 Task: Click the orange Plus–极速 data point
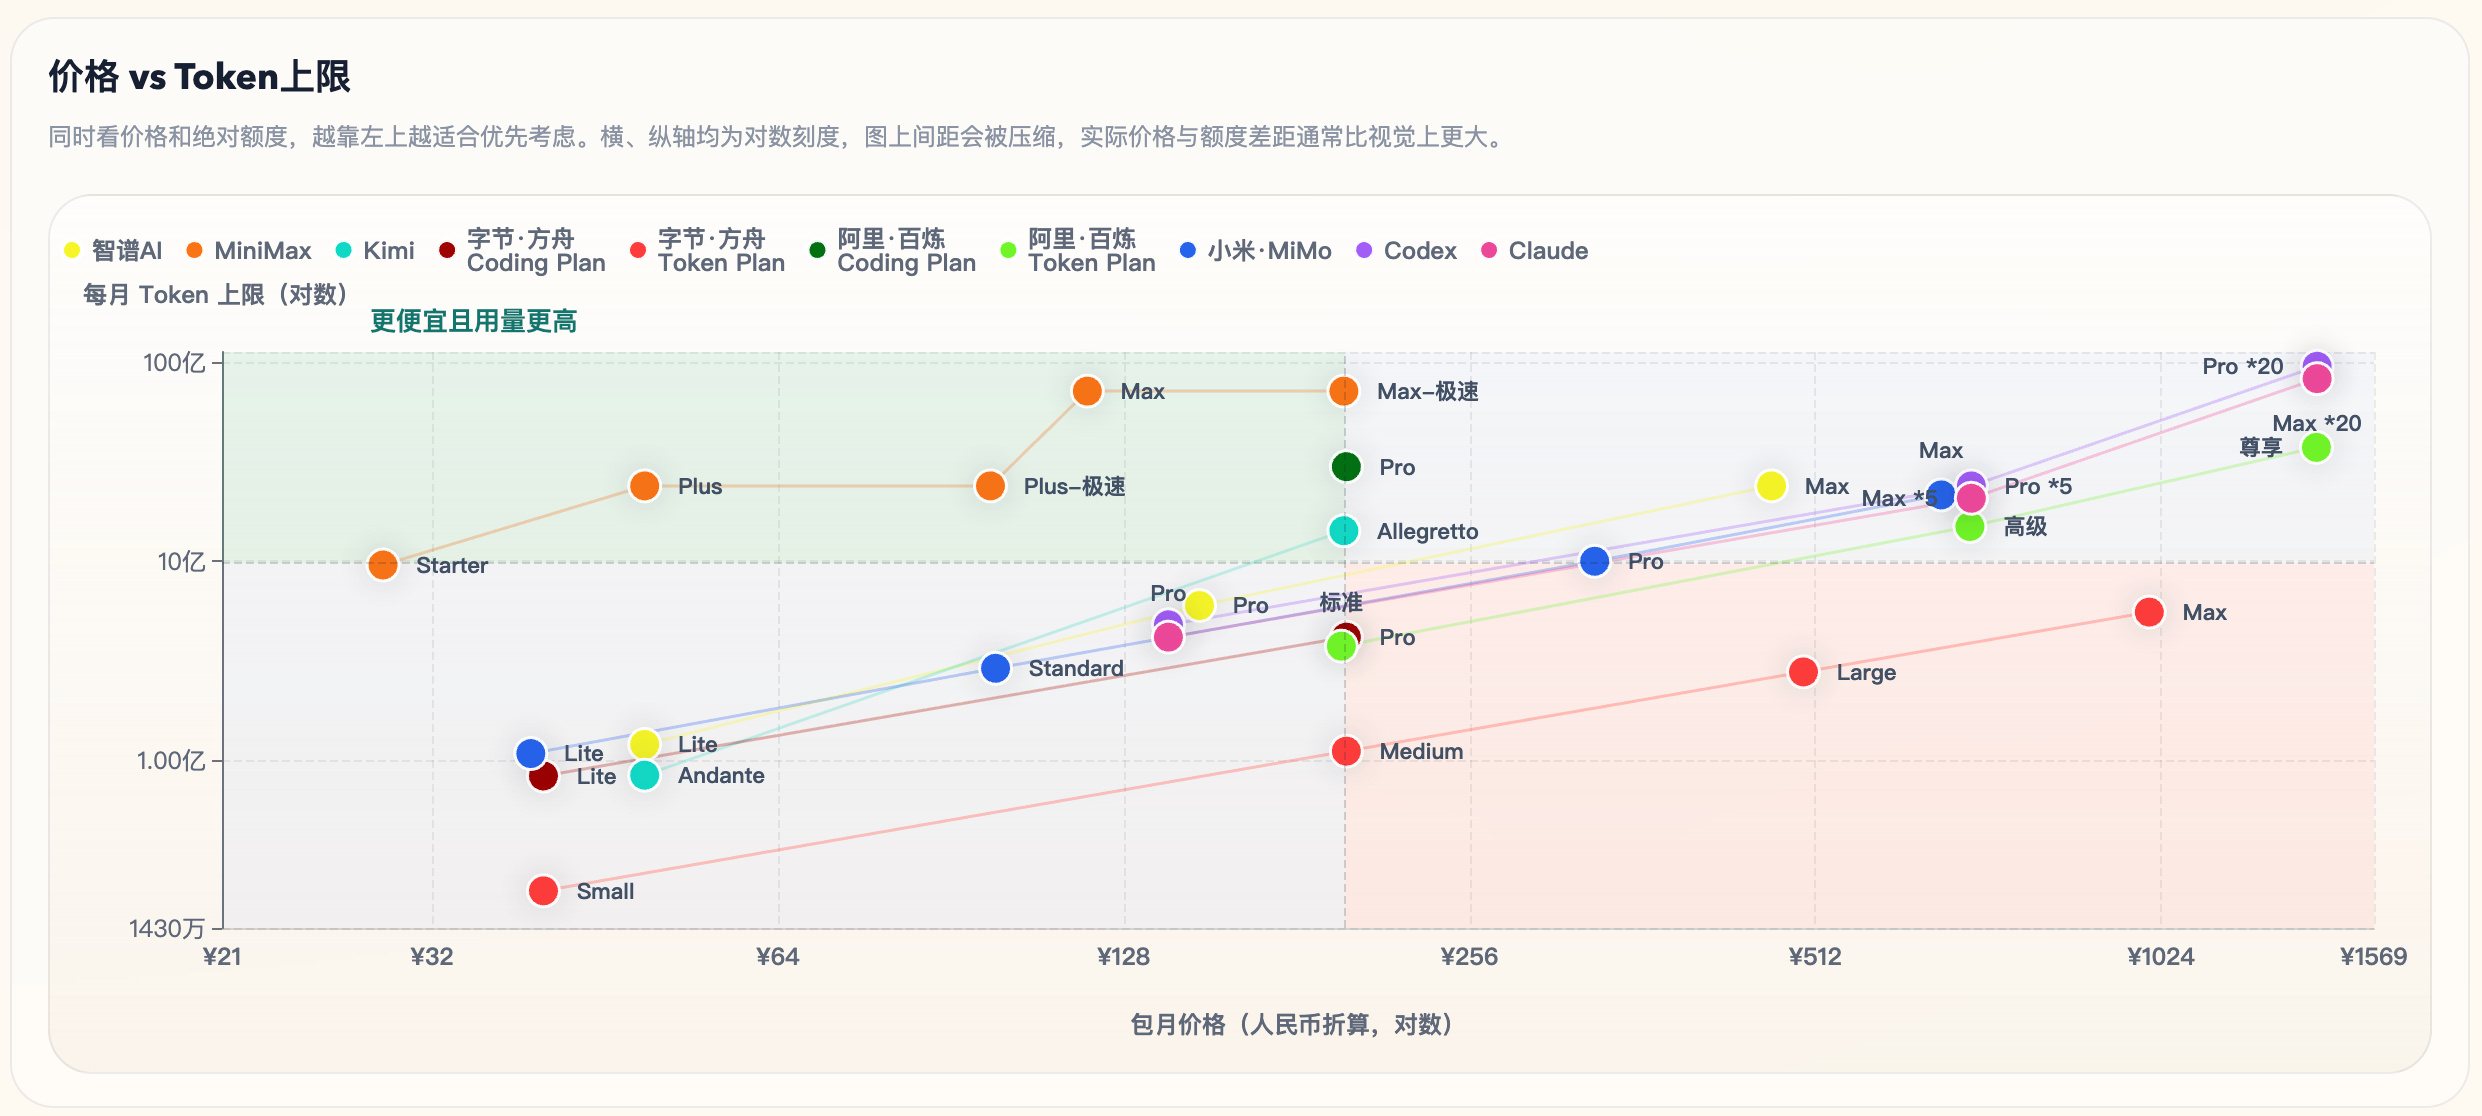click(x=990, y=486)
